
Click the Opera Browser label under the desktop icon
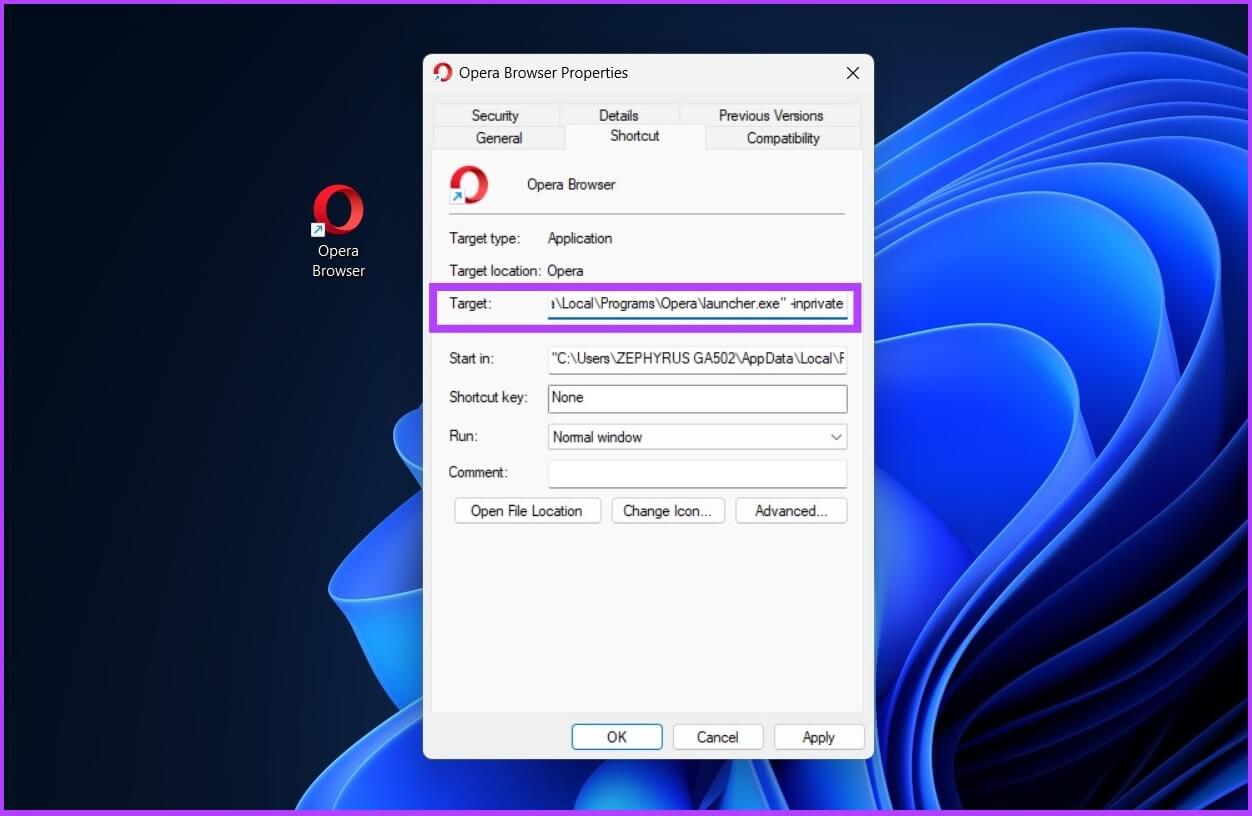click(338, 261)
